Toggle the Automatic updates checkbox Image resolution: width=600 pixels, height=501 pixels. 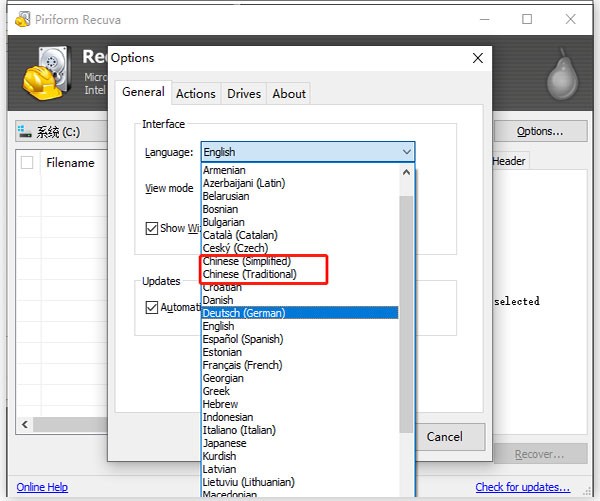point(152,307)
